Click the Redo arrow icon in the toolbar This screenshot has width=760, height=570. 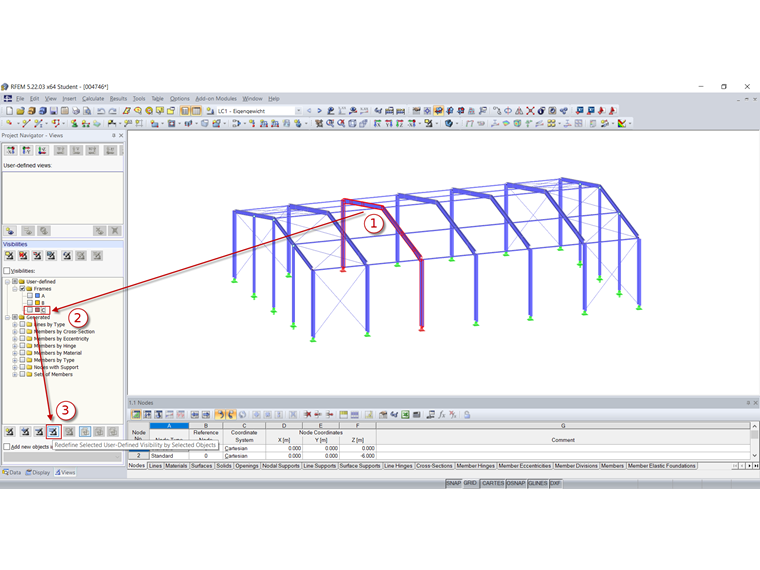112,111
